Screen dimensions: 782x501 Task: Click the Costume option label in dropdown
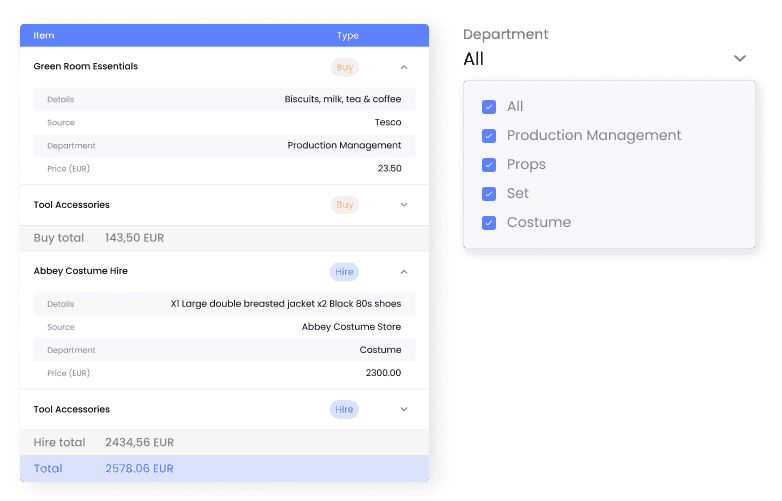pos(539,222)
